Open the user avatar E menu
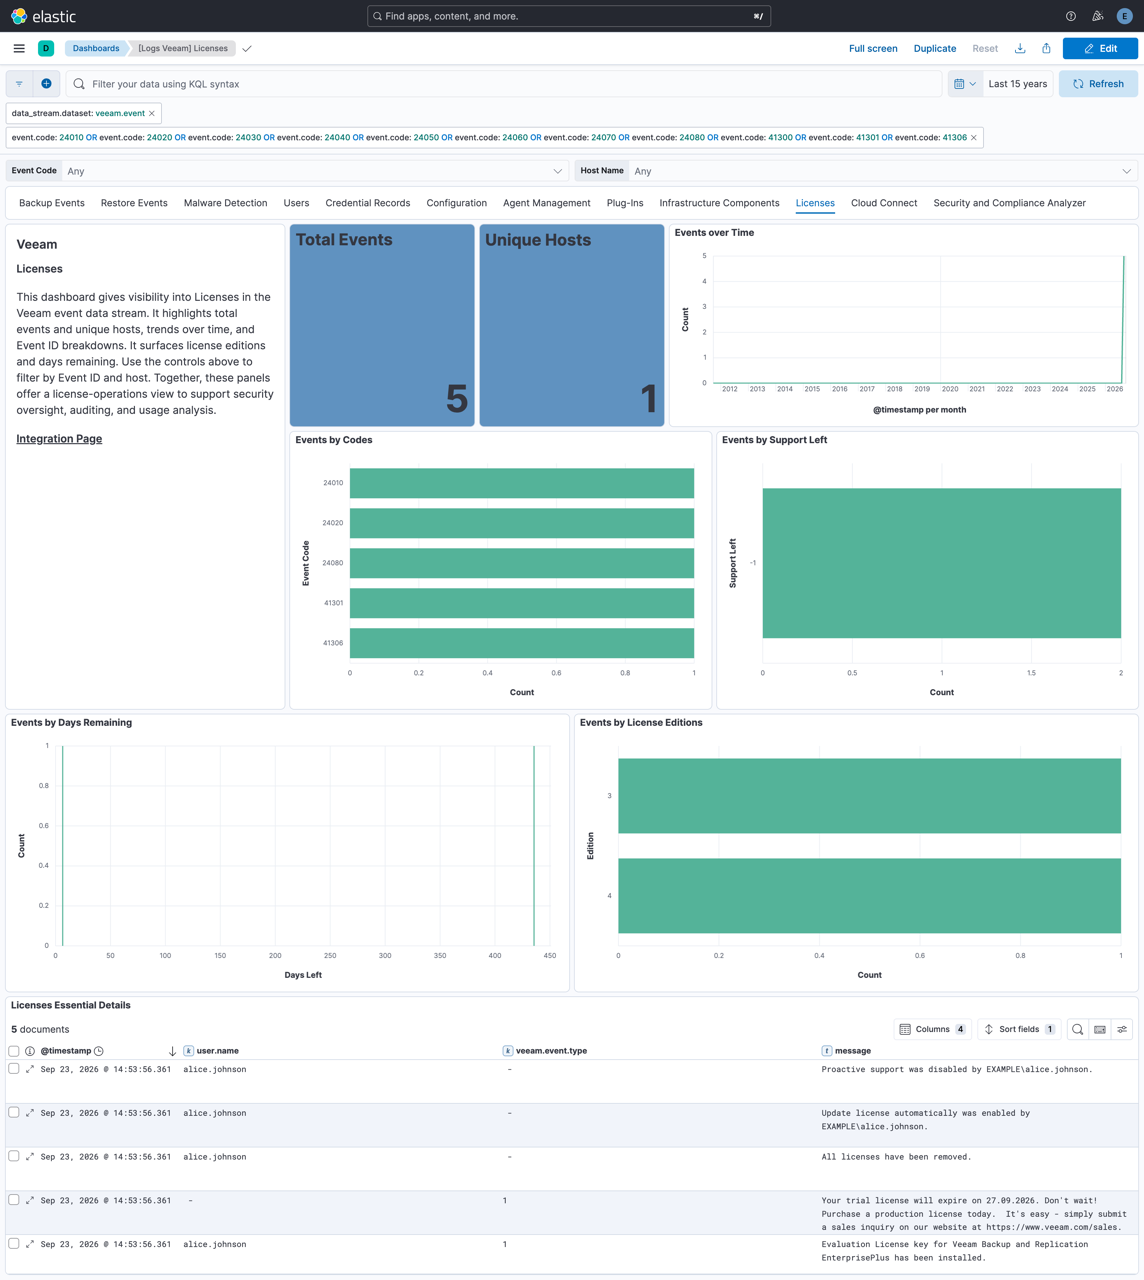1144x1280 pixels. (1124, 16)
